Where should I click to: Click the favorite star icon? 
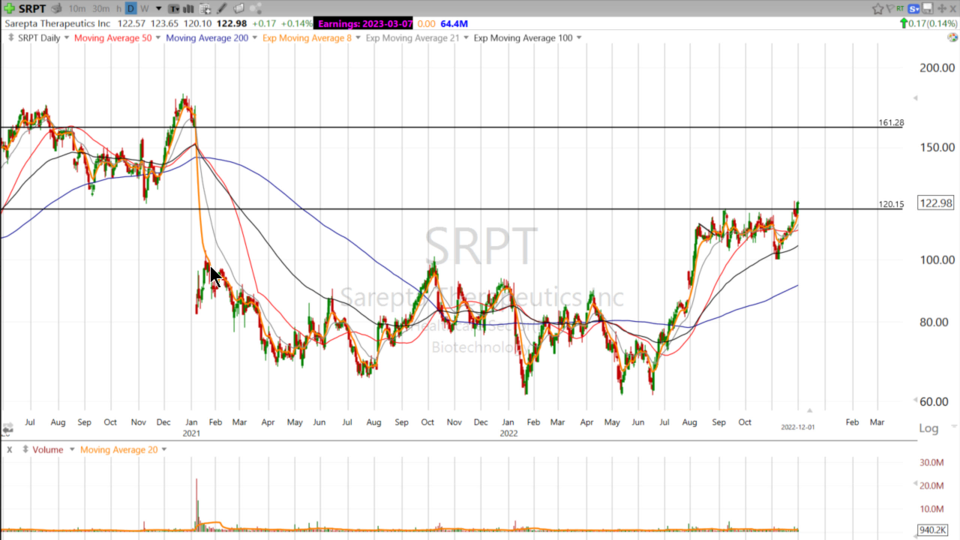click(877, 9)
